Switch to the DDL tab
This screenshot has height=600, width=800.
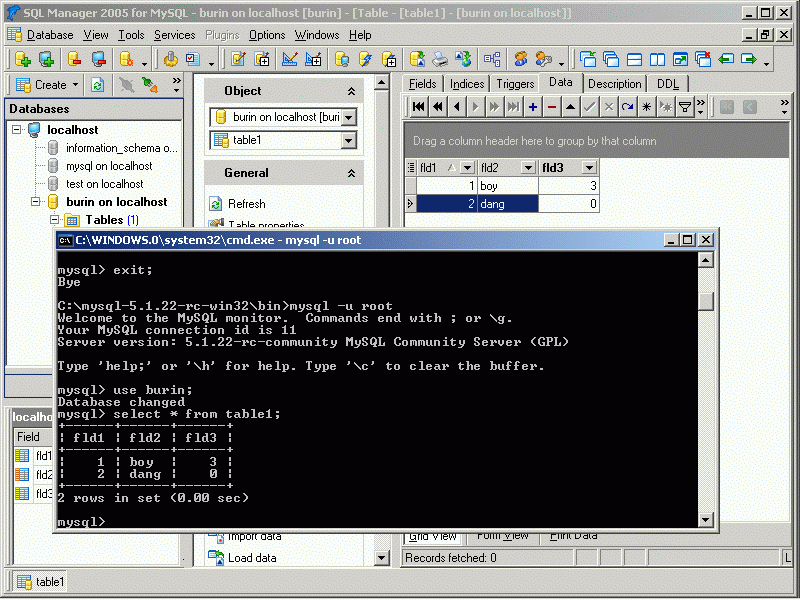(x=667, y=84)
